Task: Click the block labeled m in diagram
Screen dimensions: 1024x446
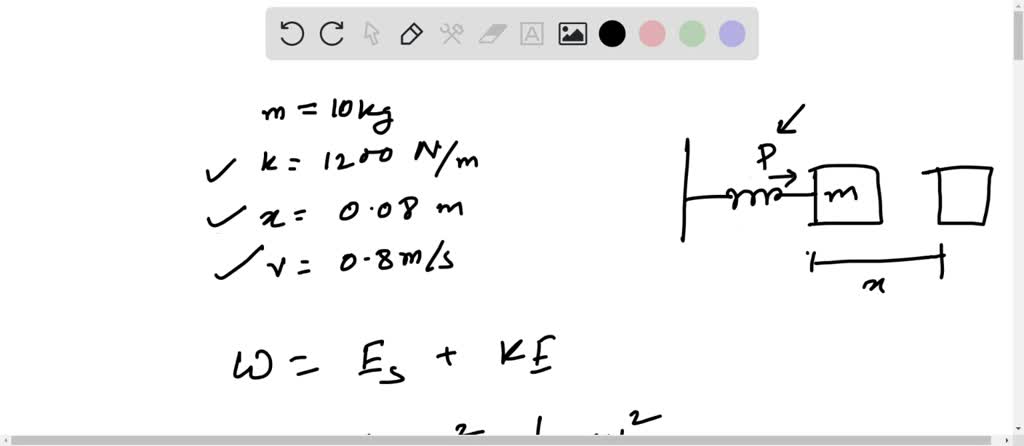Action: (x=847, y=195)
